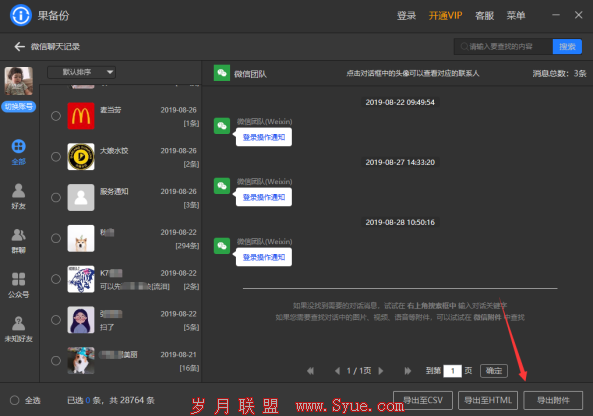Image resolution: width=593 pixels, height=416 pixels.
Task: Open the 客服 customer service item
Action: 484,16
